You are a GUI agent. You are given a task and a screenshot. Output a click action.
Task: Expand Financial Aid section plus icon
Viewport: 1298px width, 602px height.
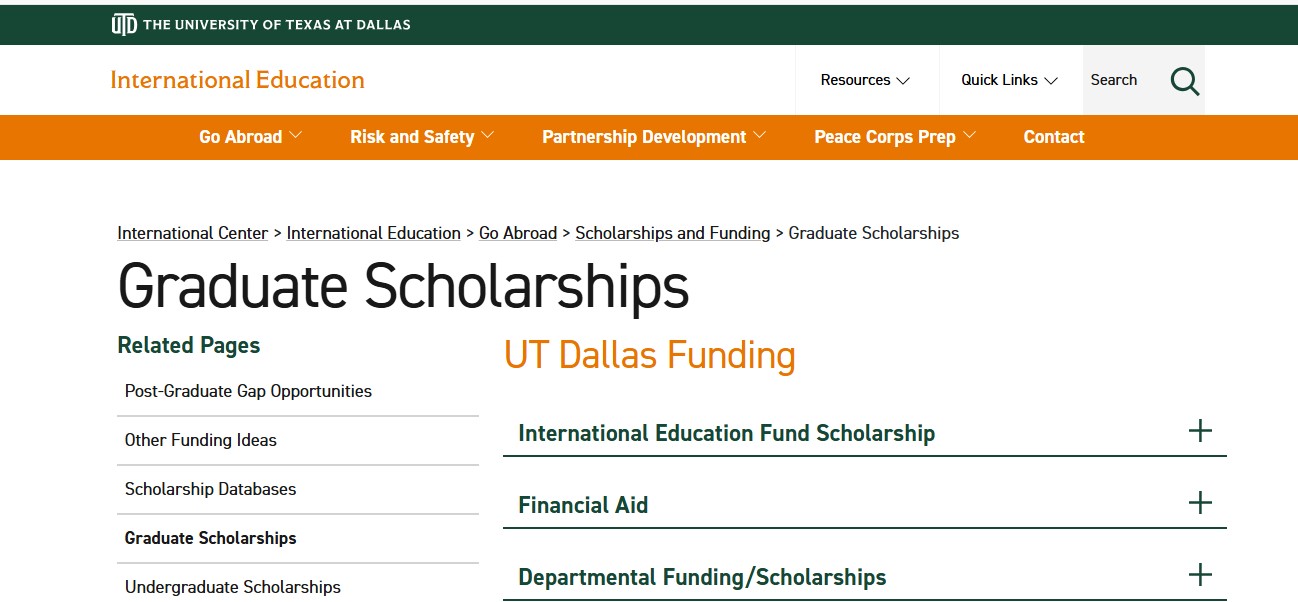[x=1199, y=503]
